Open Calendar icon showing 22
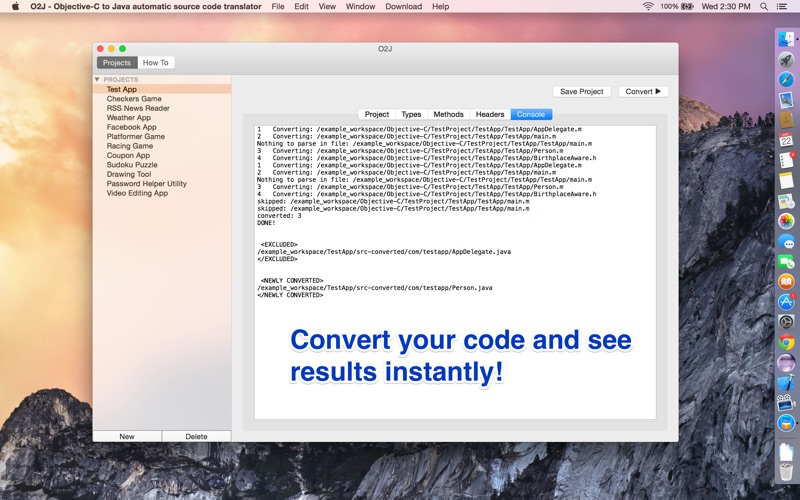Image resolution: width=800 pixels, height=500 pixels. (x=786, y=140)
